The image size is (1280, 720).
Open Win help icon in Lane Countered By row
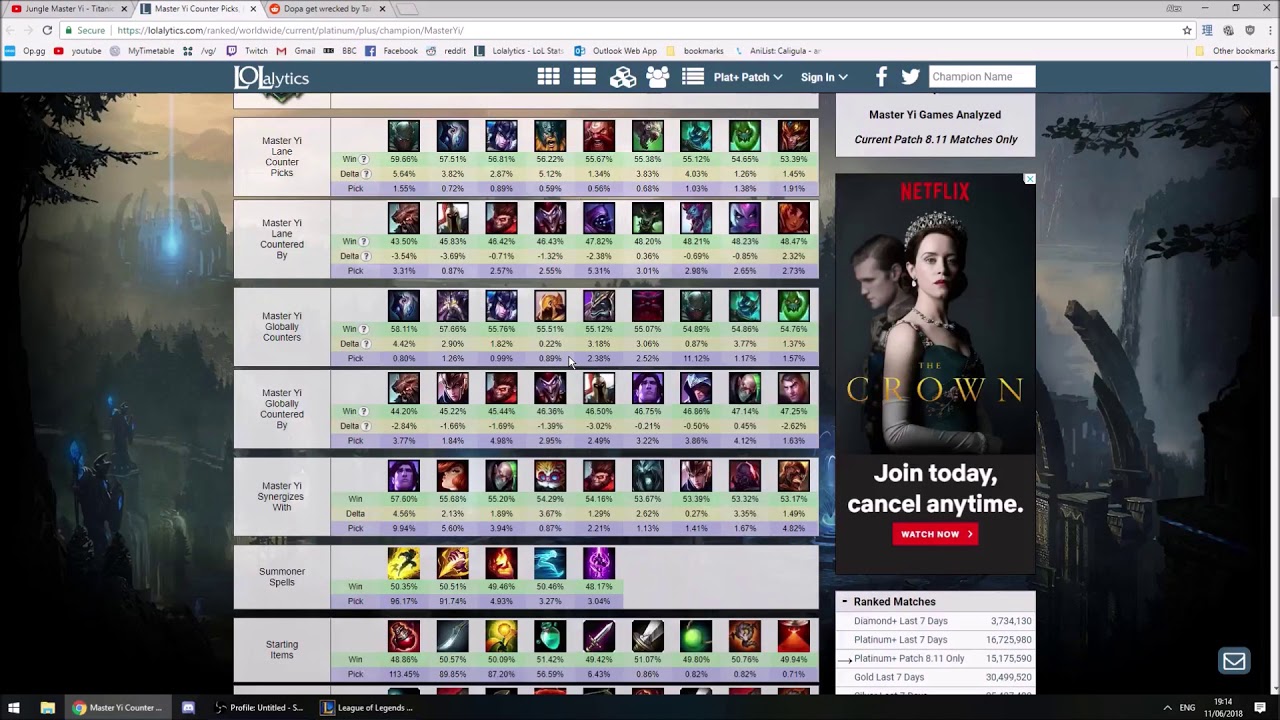[x=364, y=241]
